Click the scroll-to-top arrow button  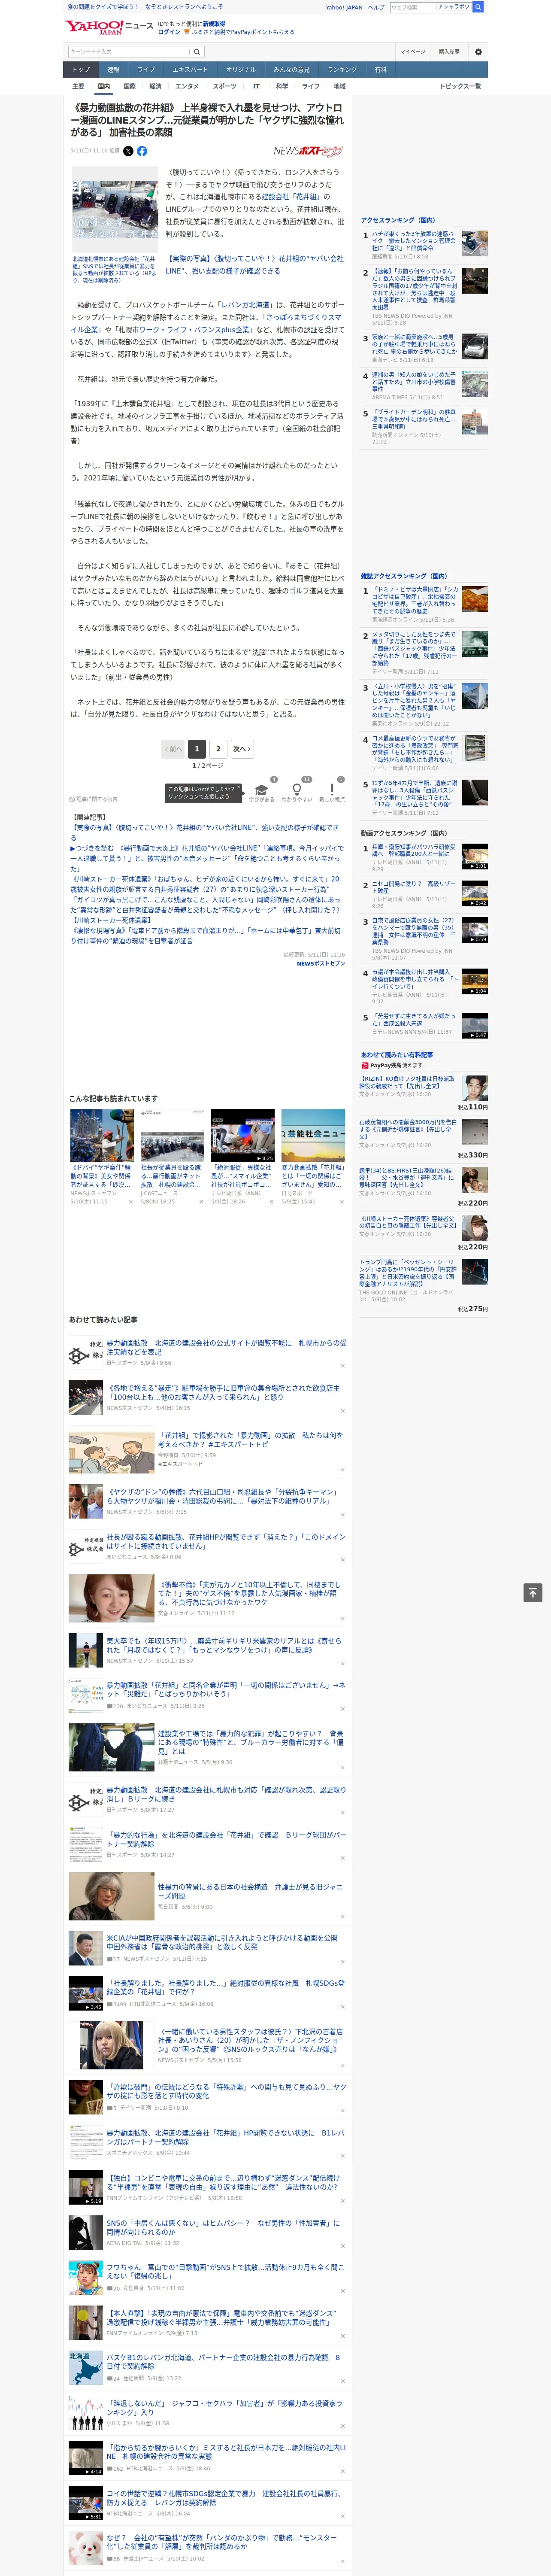533,1593
